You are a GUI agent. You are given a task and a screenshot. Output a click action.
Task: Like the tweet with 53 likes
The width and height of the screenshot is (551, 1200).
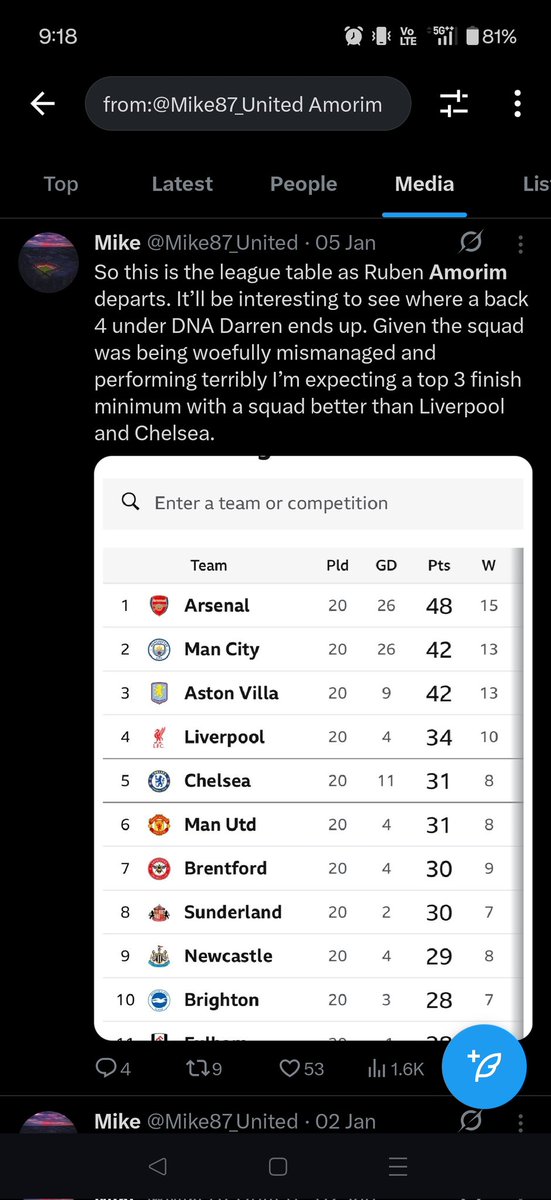tap(301, 1069)
